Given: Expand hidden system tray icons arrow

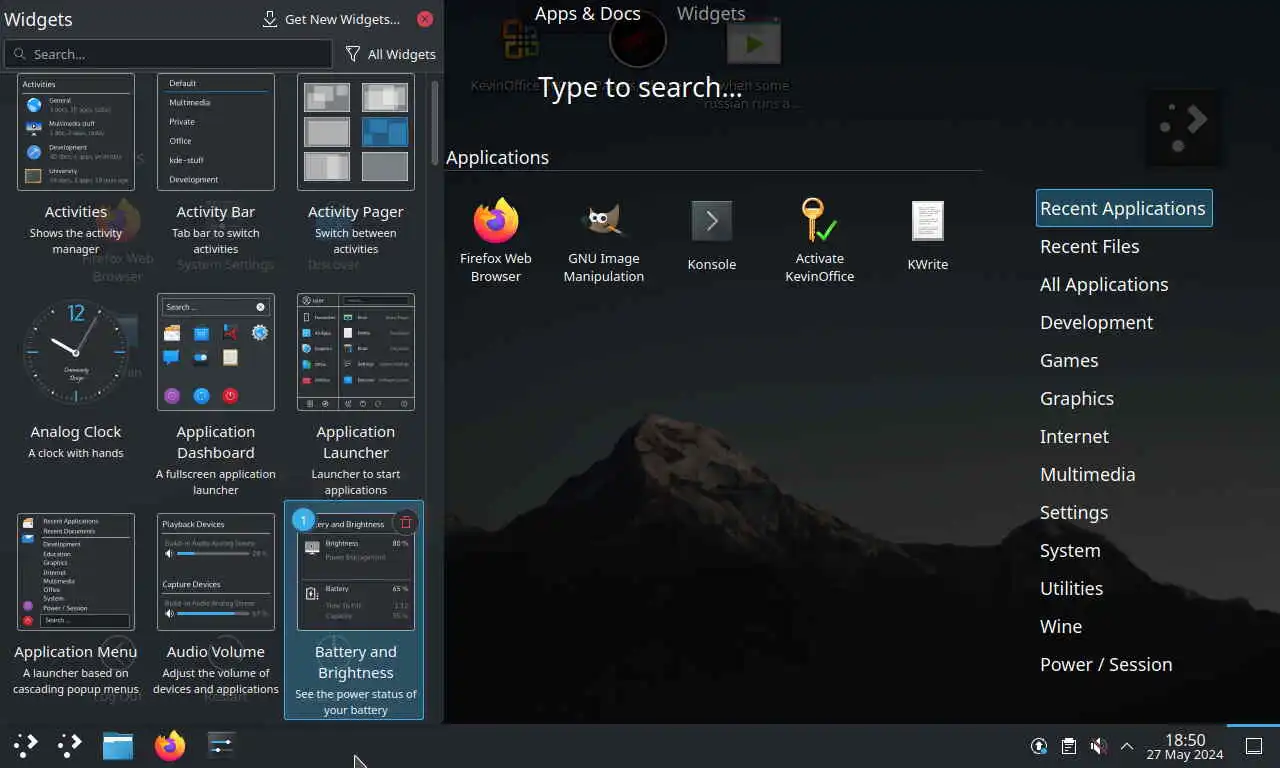Looking at the screenshot, I should point(1127,746).
